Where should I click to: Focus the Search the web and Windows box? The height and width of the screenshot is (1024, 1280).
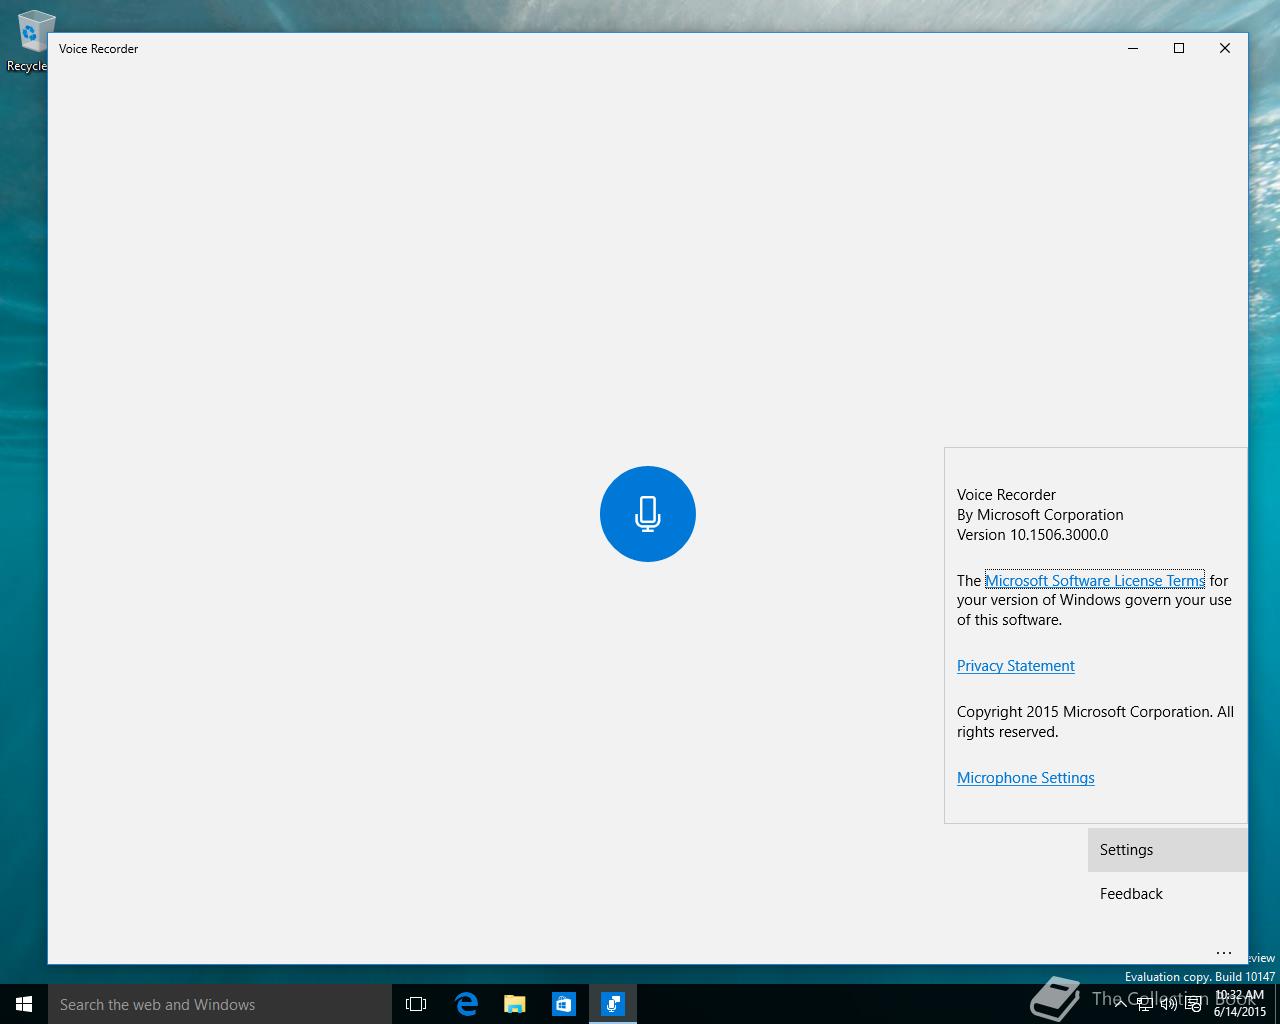(219, 1004)
